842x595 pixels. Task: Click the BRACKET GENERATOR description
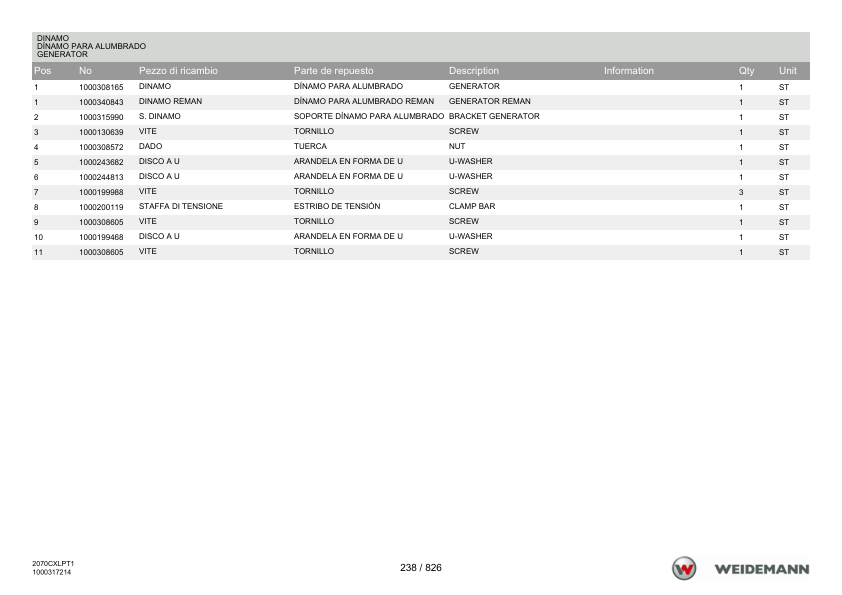click(x=494, y=116)
